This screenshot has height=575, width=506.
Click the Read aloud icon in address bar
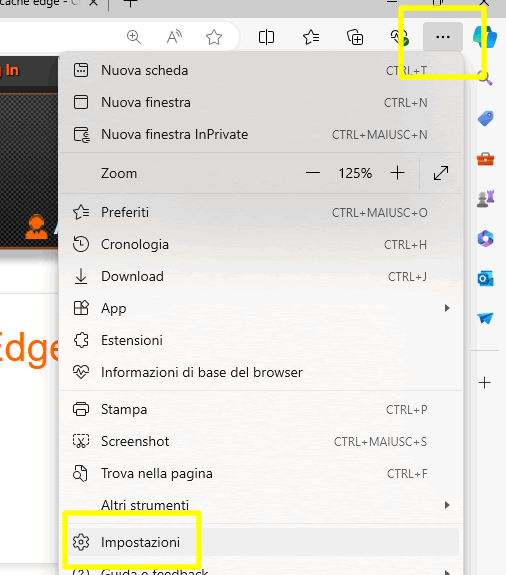[x=174, y=37]
